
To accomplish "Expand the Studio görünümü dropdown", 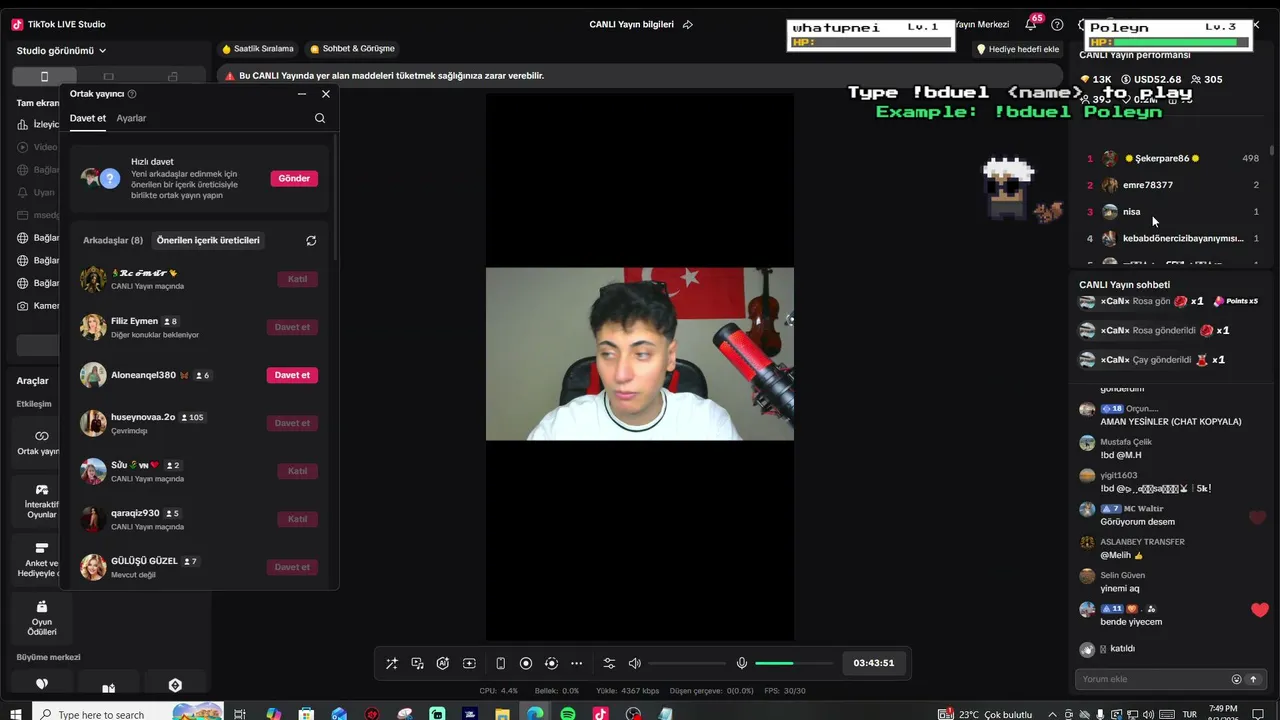I will 61,51.
